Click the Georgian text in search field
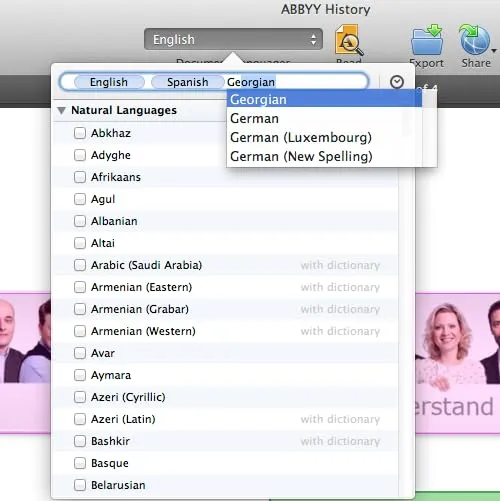Viewport: 500px width, 501px height. 251,82
